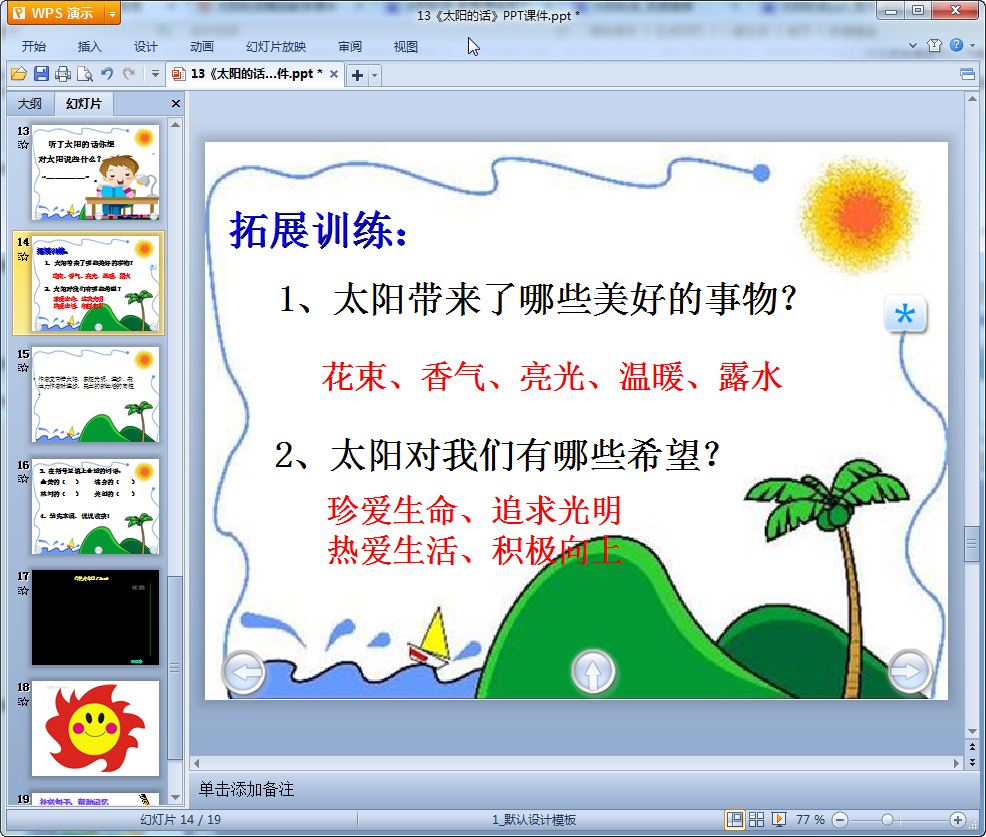Open the WPS 演示 application menu dropdown arrow

112,13
